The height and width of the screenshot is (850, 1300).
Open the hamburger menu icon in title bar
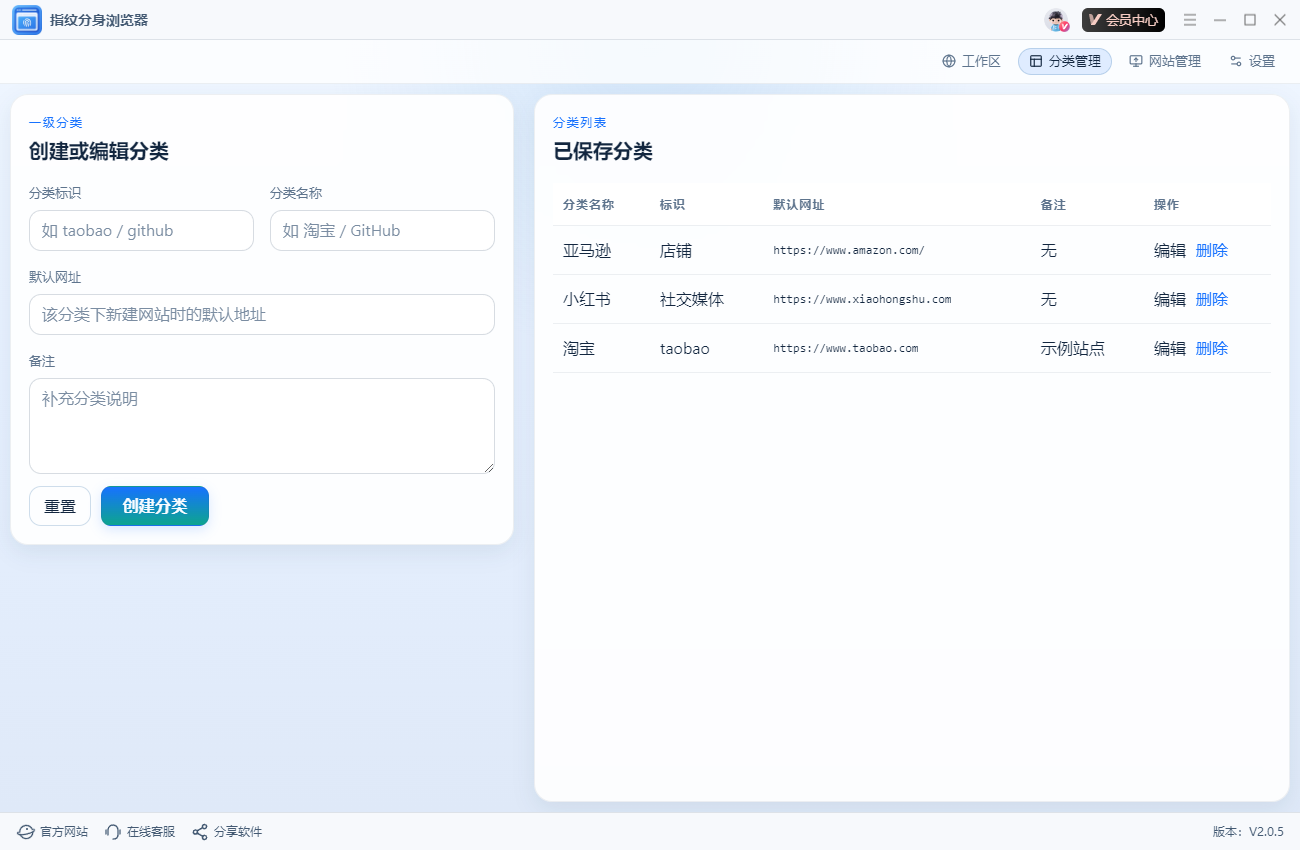pyautogui.click(x=1190, y=20)
